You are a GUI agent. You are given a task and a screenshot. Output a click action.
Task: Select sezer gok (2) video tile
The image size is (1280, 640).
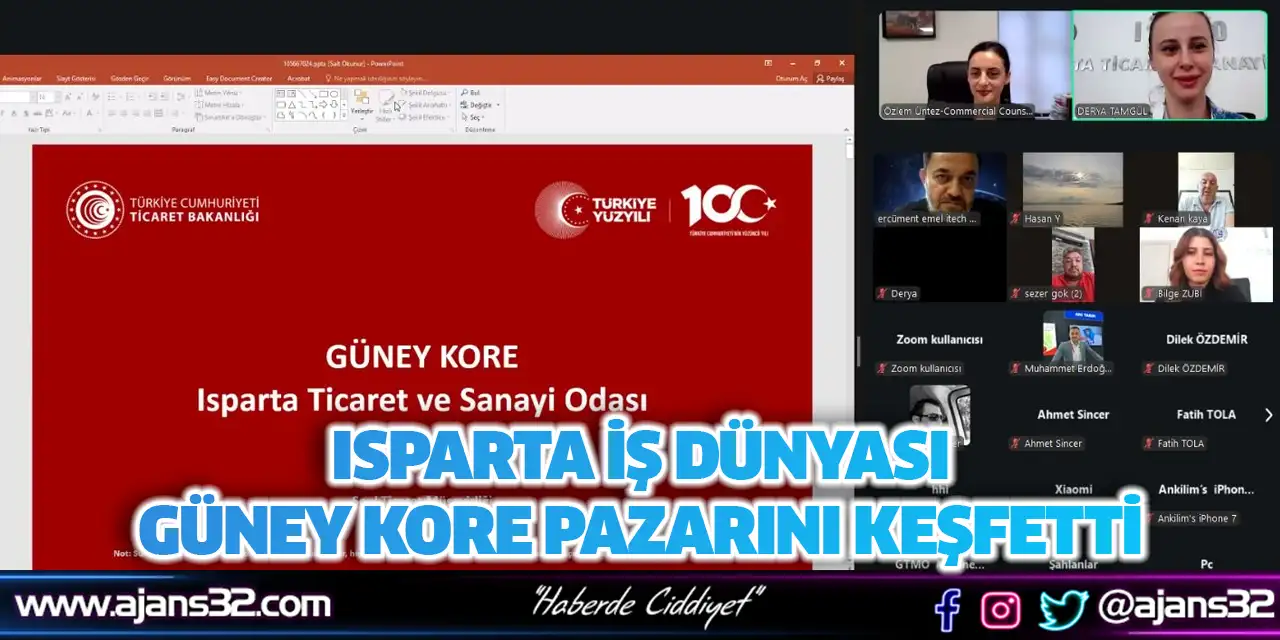click(1073, 264)
